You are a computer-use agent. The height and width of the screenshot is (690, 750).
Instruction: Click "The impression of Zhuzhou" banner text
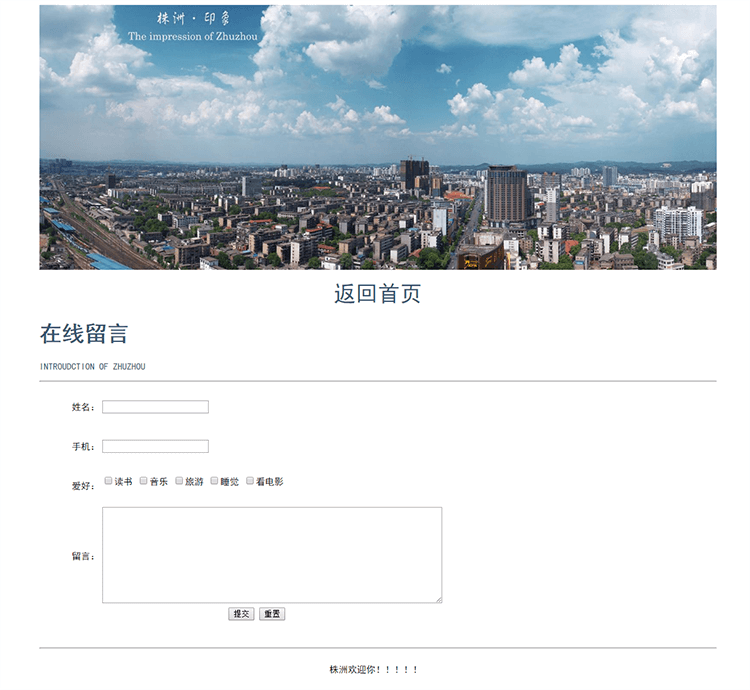tap(192, 37)
